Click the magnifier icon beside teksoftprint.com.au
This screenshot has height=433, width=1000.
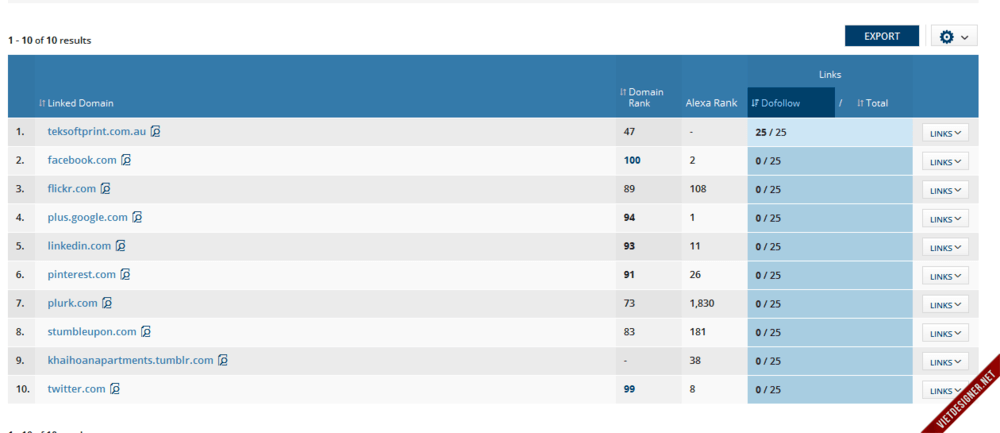click(156, 131)
